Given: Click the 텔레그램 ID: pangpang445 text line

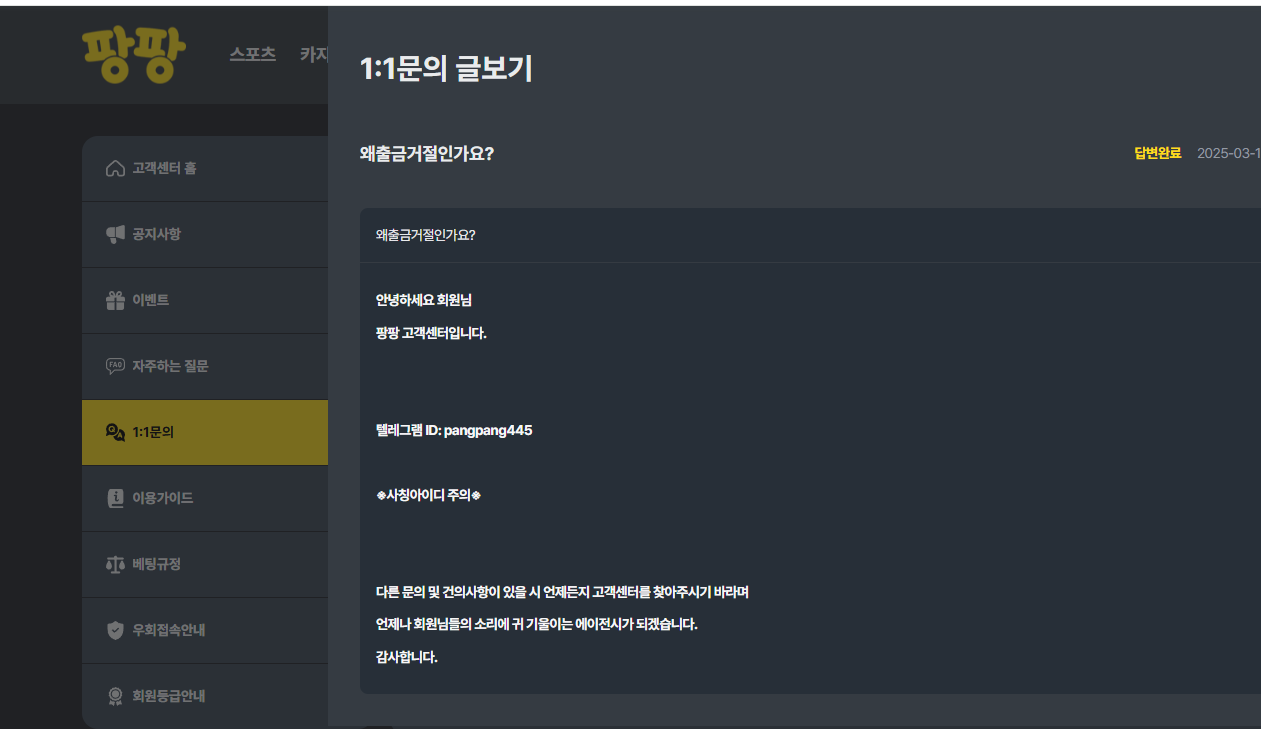Looking at the screenshot, I should click(x=454, y=430).
